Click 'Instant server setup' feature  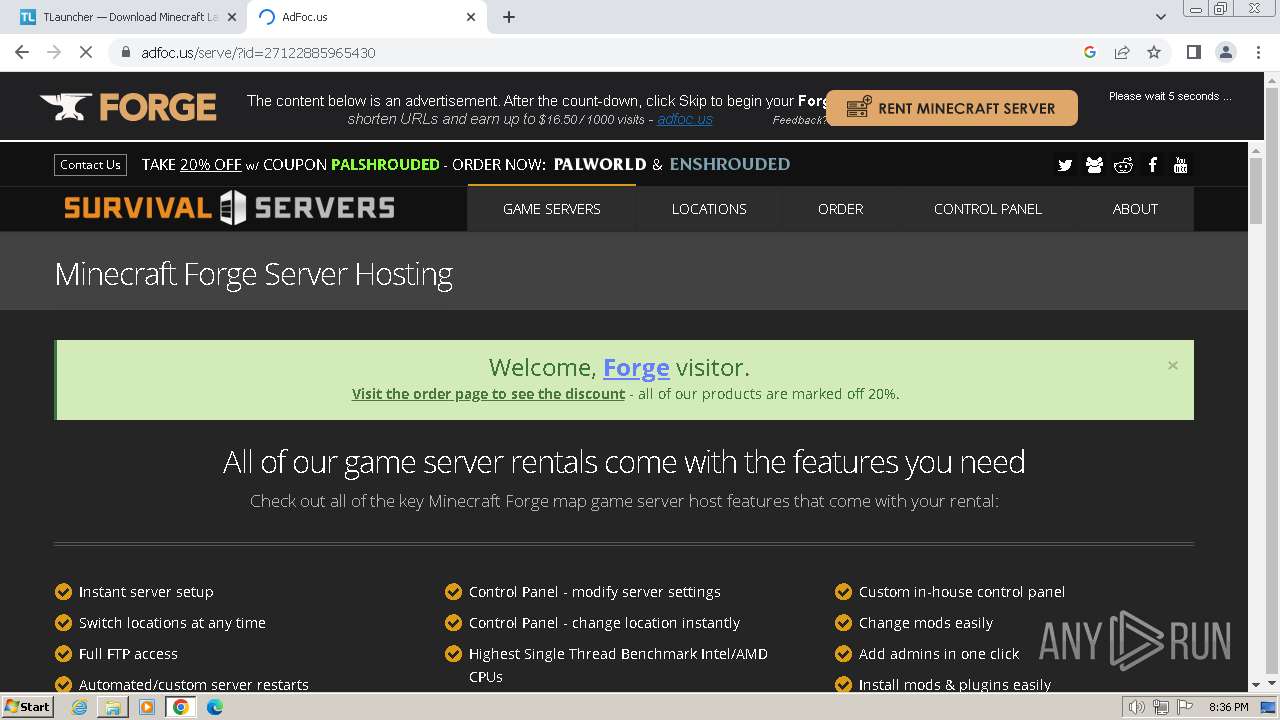(x=146, y=592)
